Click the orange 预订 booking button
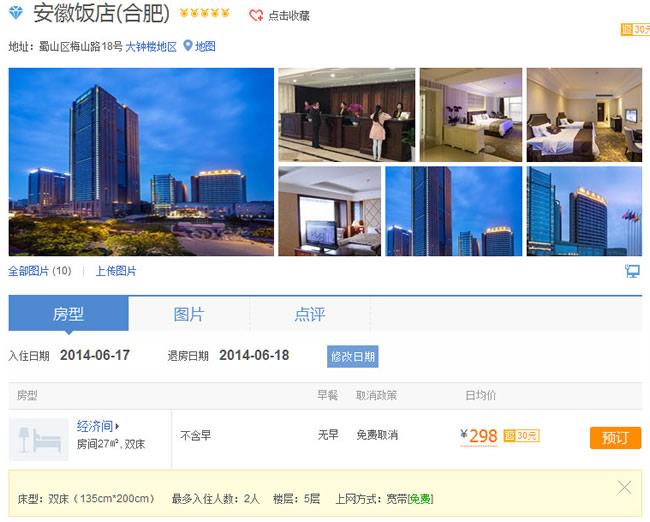Image resolution: width=650 pixels, height=522 pixels. (615, 438)
